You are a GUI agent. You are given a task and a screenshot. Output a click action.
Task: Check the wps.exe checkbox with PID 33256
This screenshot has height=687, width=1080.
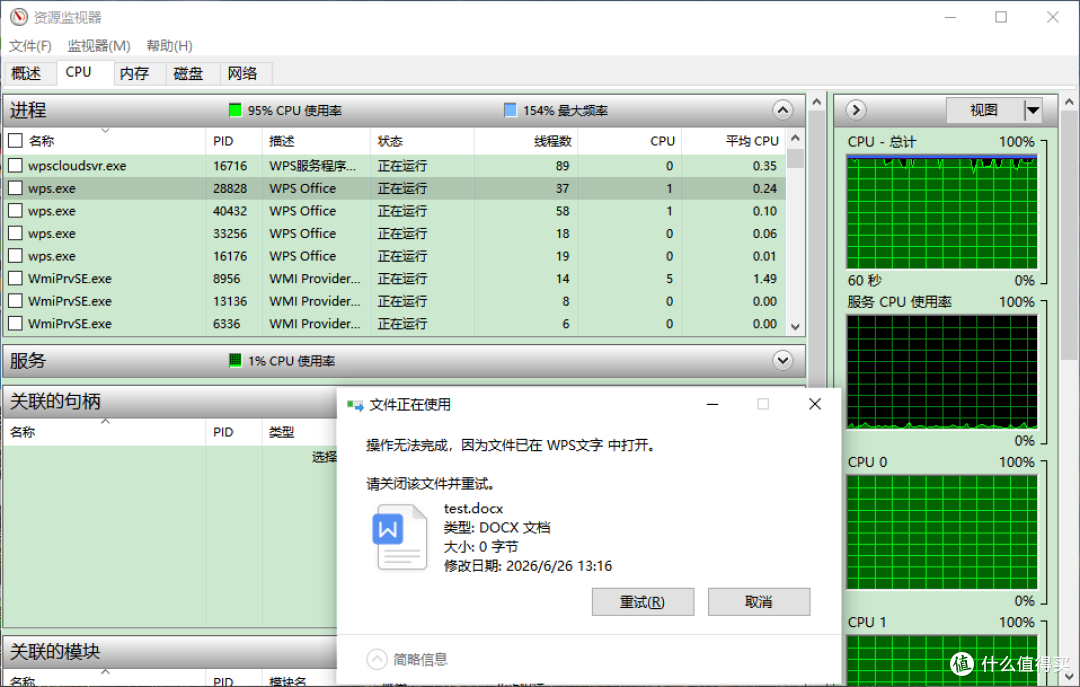tap(15, 234)
